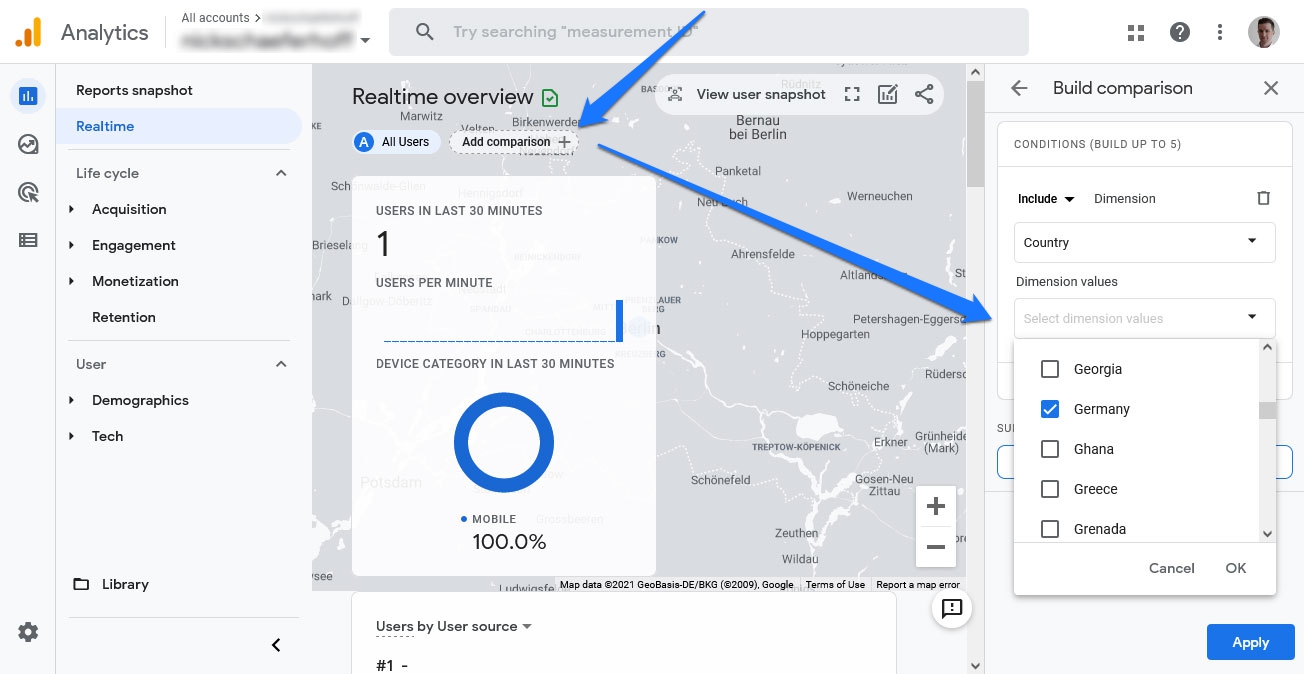
Task: Click the blue Apply button
Action: 1251,642
